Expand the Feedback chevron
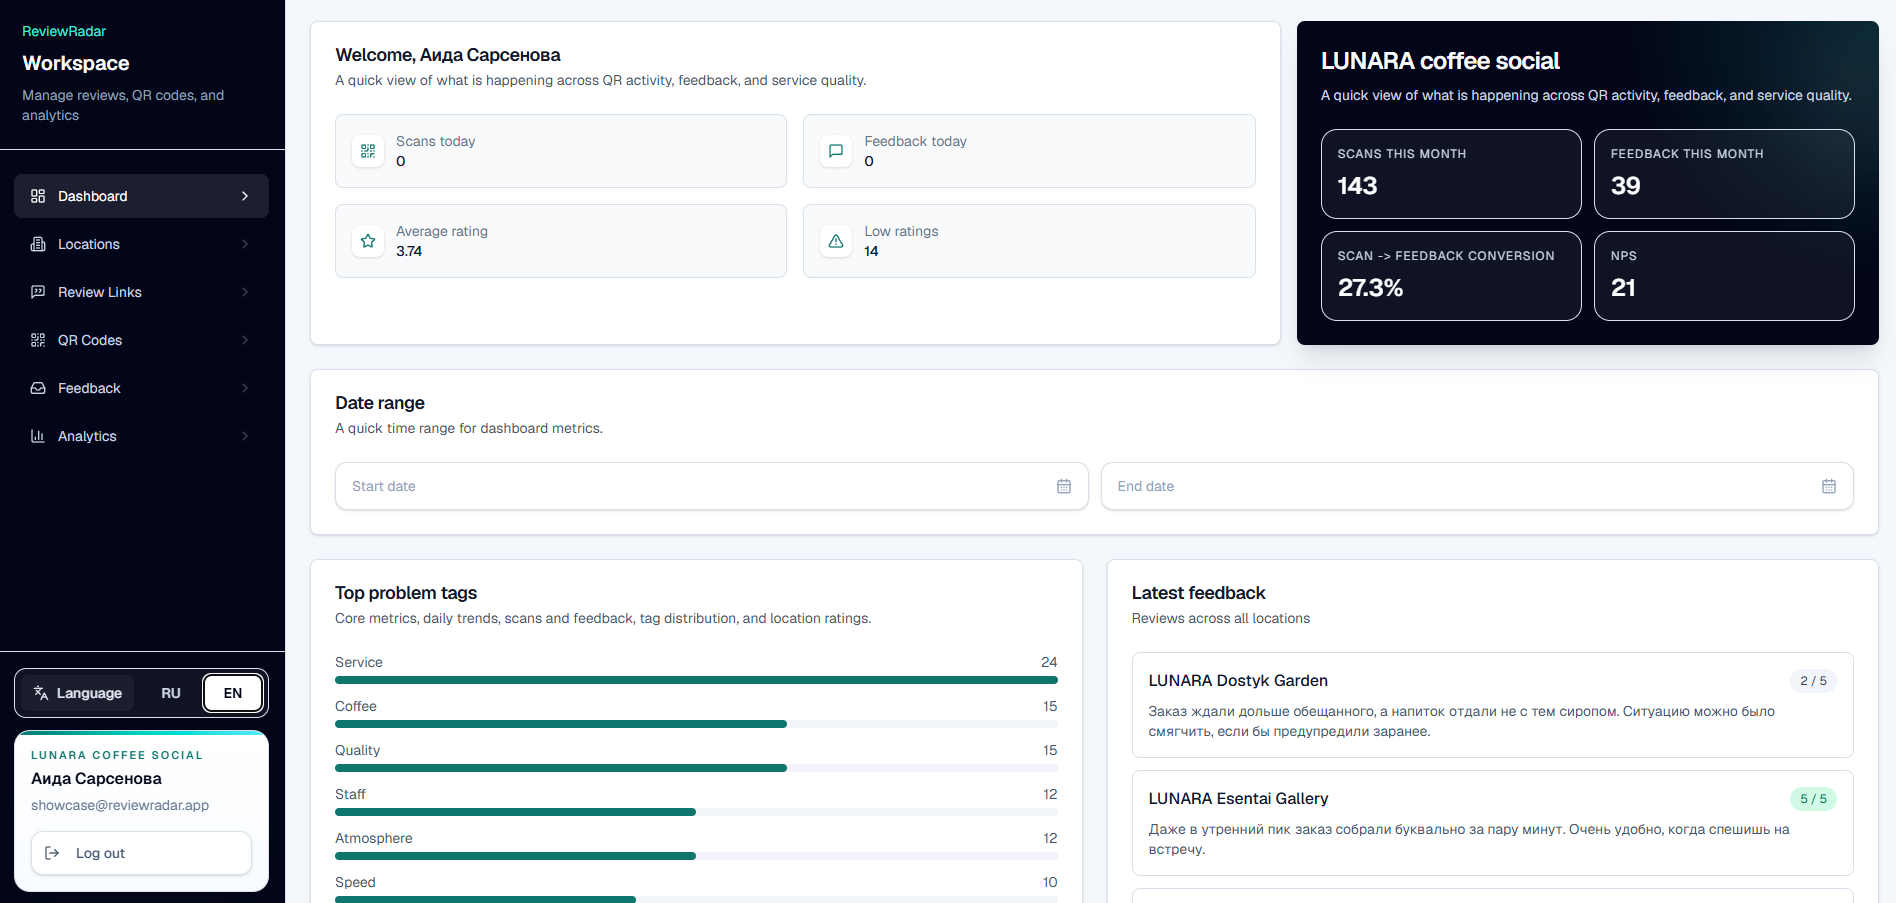1896x903 pixels. pyautogui.click(x=245, y=388)
